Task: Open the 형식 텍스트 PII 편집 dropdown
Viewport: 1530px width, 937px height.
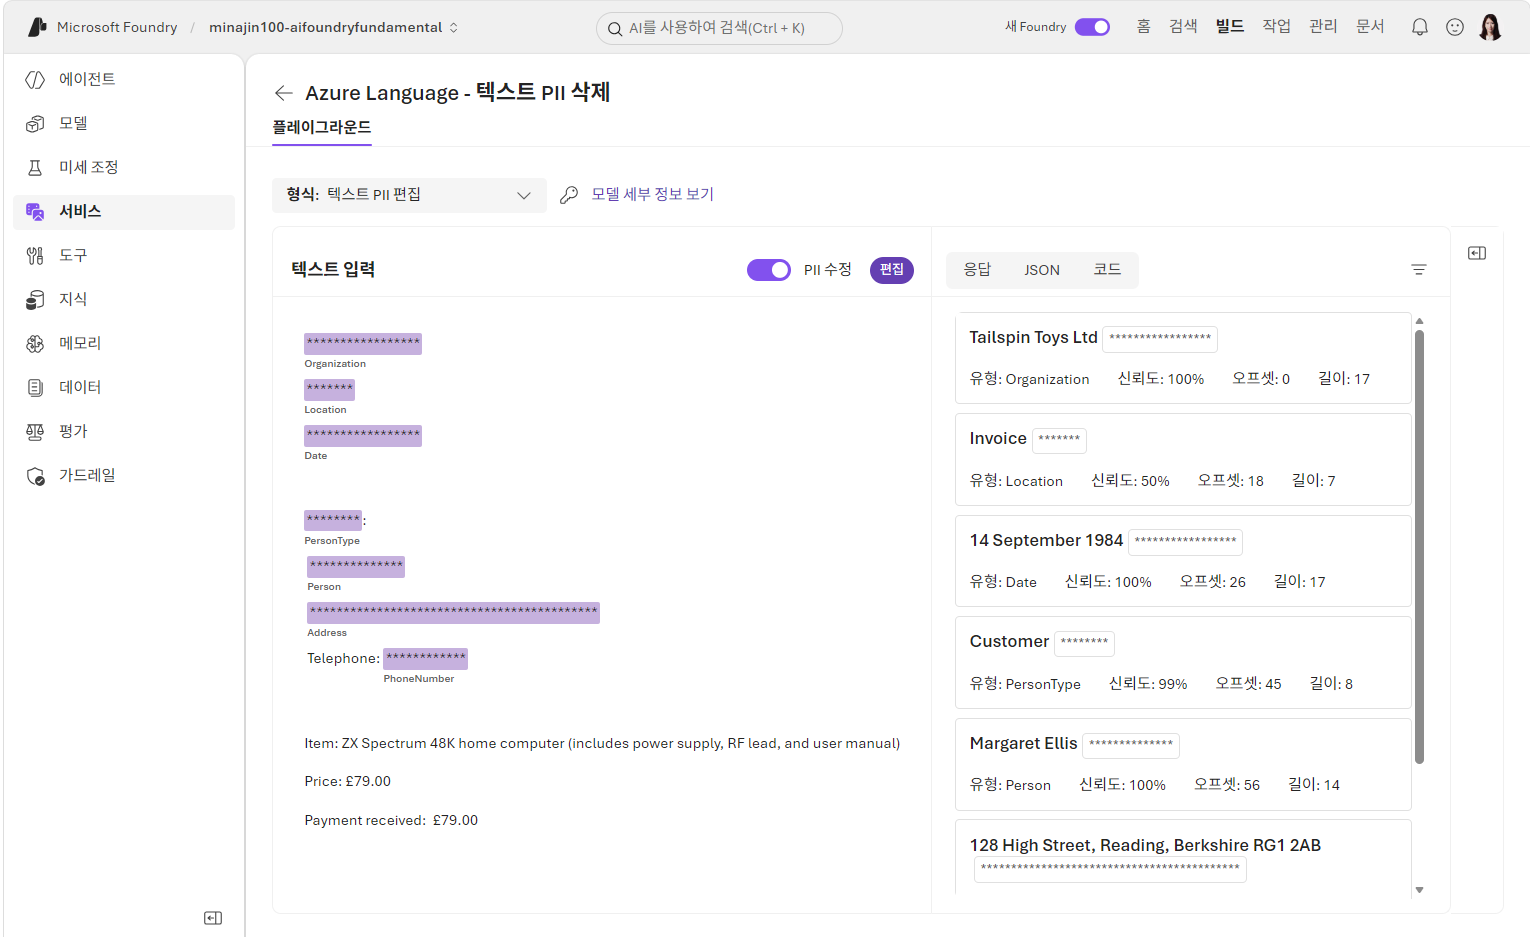Action: tap(409, 195)
